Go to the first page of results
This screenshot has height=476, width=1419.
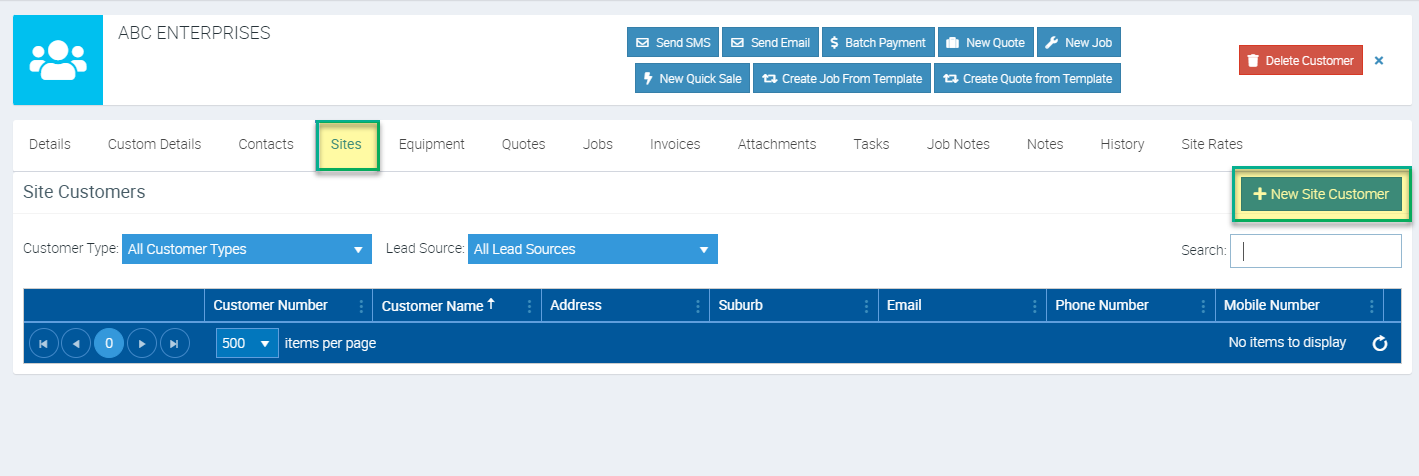click(43, 343)
